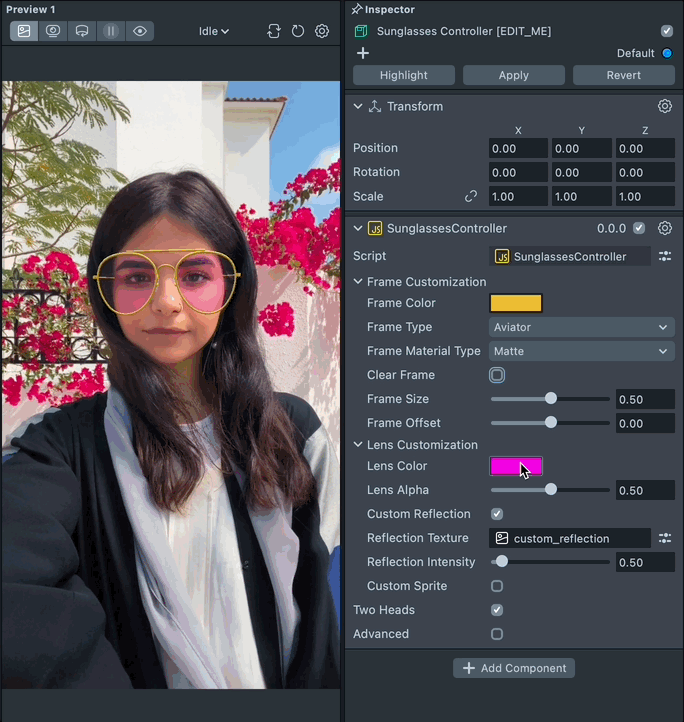Open SunglassesController component settings gear

[664, 228]
